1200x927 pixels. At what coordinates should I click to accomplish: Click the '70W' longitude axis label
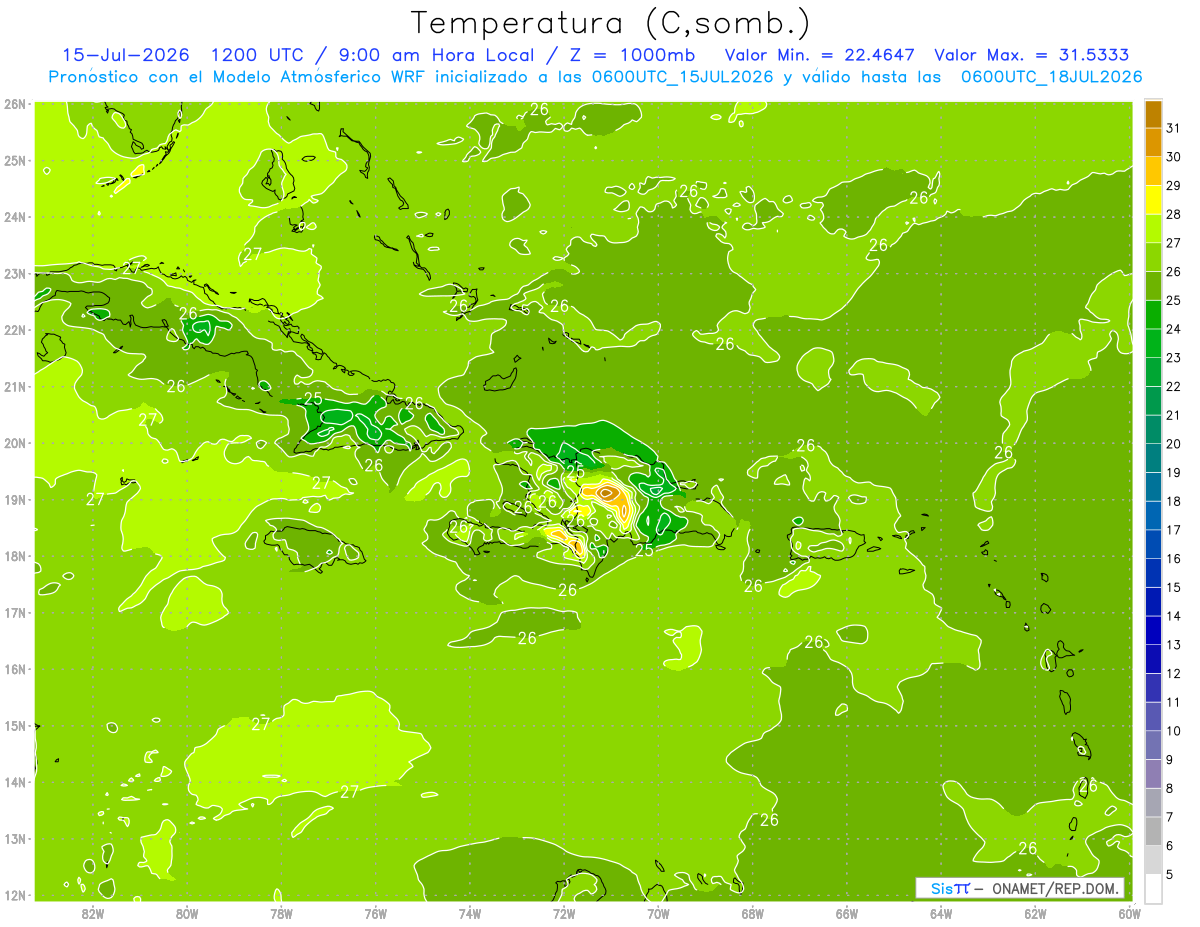click(658, 912)
